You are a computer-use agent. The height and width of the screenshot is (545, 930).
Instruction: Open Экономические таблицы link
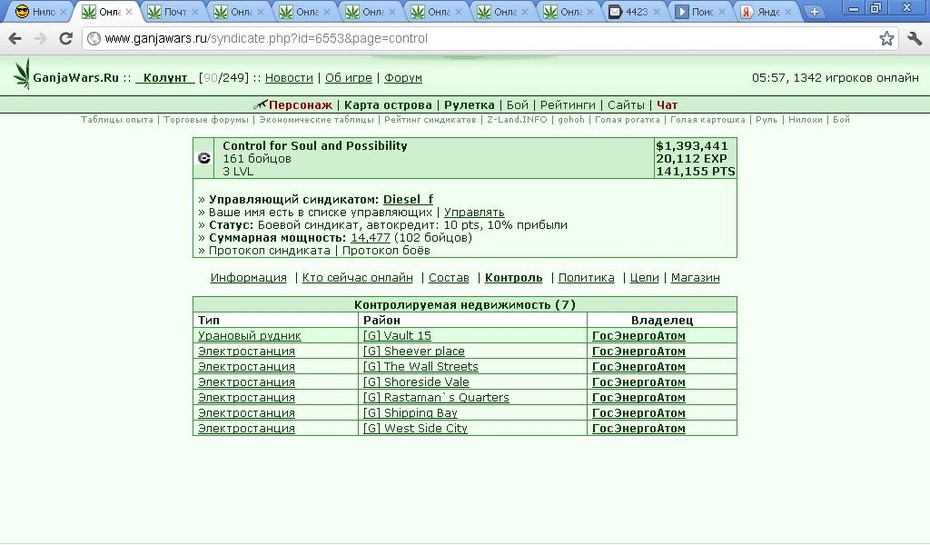tap(316, 120)
